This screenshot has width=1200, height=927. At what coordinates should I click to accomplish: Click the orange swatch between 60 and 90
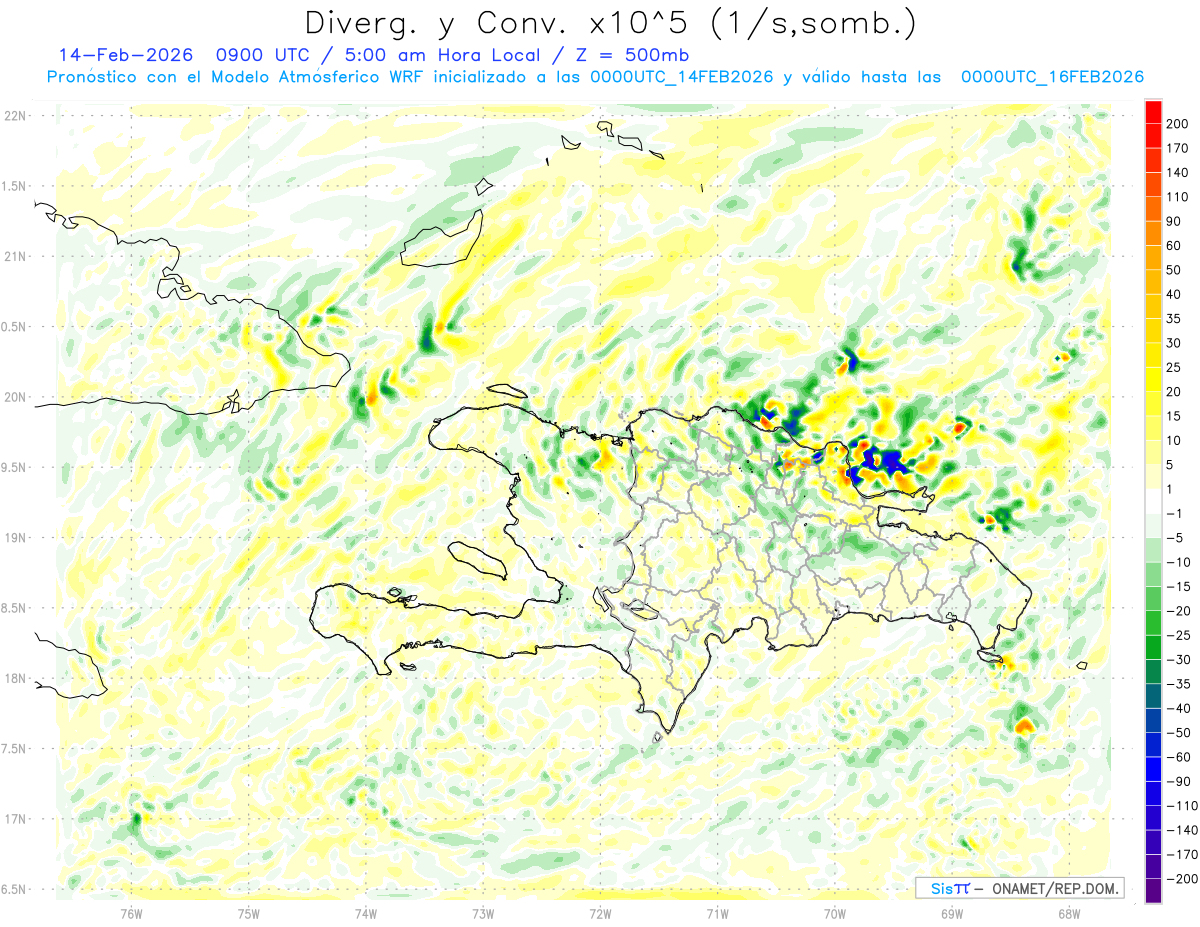click(1153, 233)
